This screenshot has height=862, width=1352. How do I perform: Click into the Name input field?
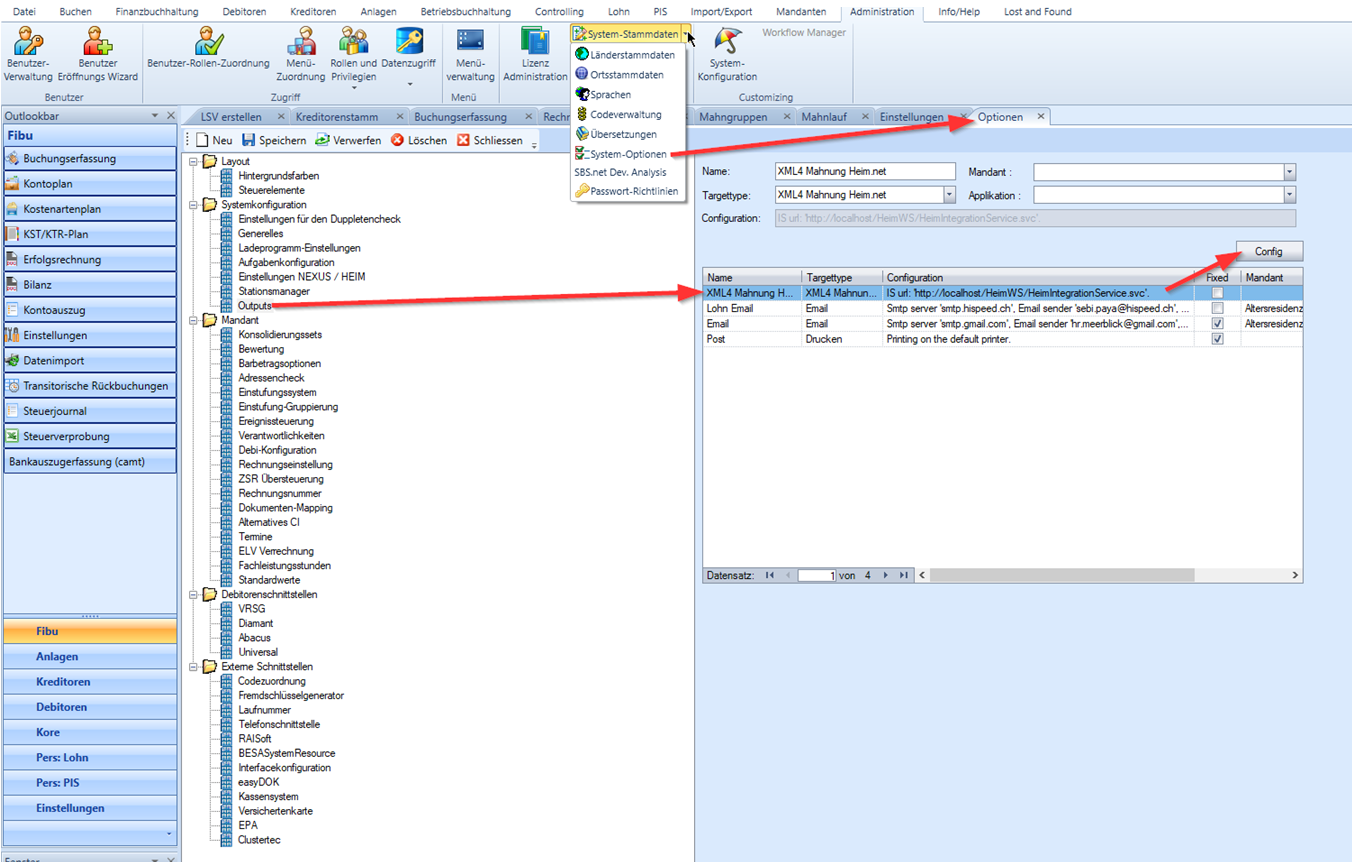click(x=865, y=172)
